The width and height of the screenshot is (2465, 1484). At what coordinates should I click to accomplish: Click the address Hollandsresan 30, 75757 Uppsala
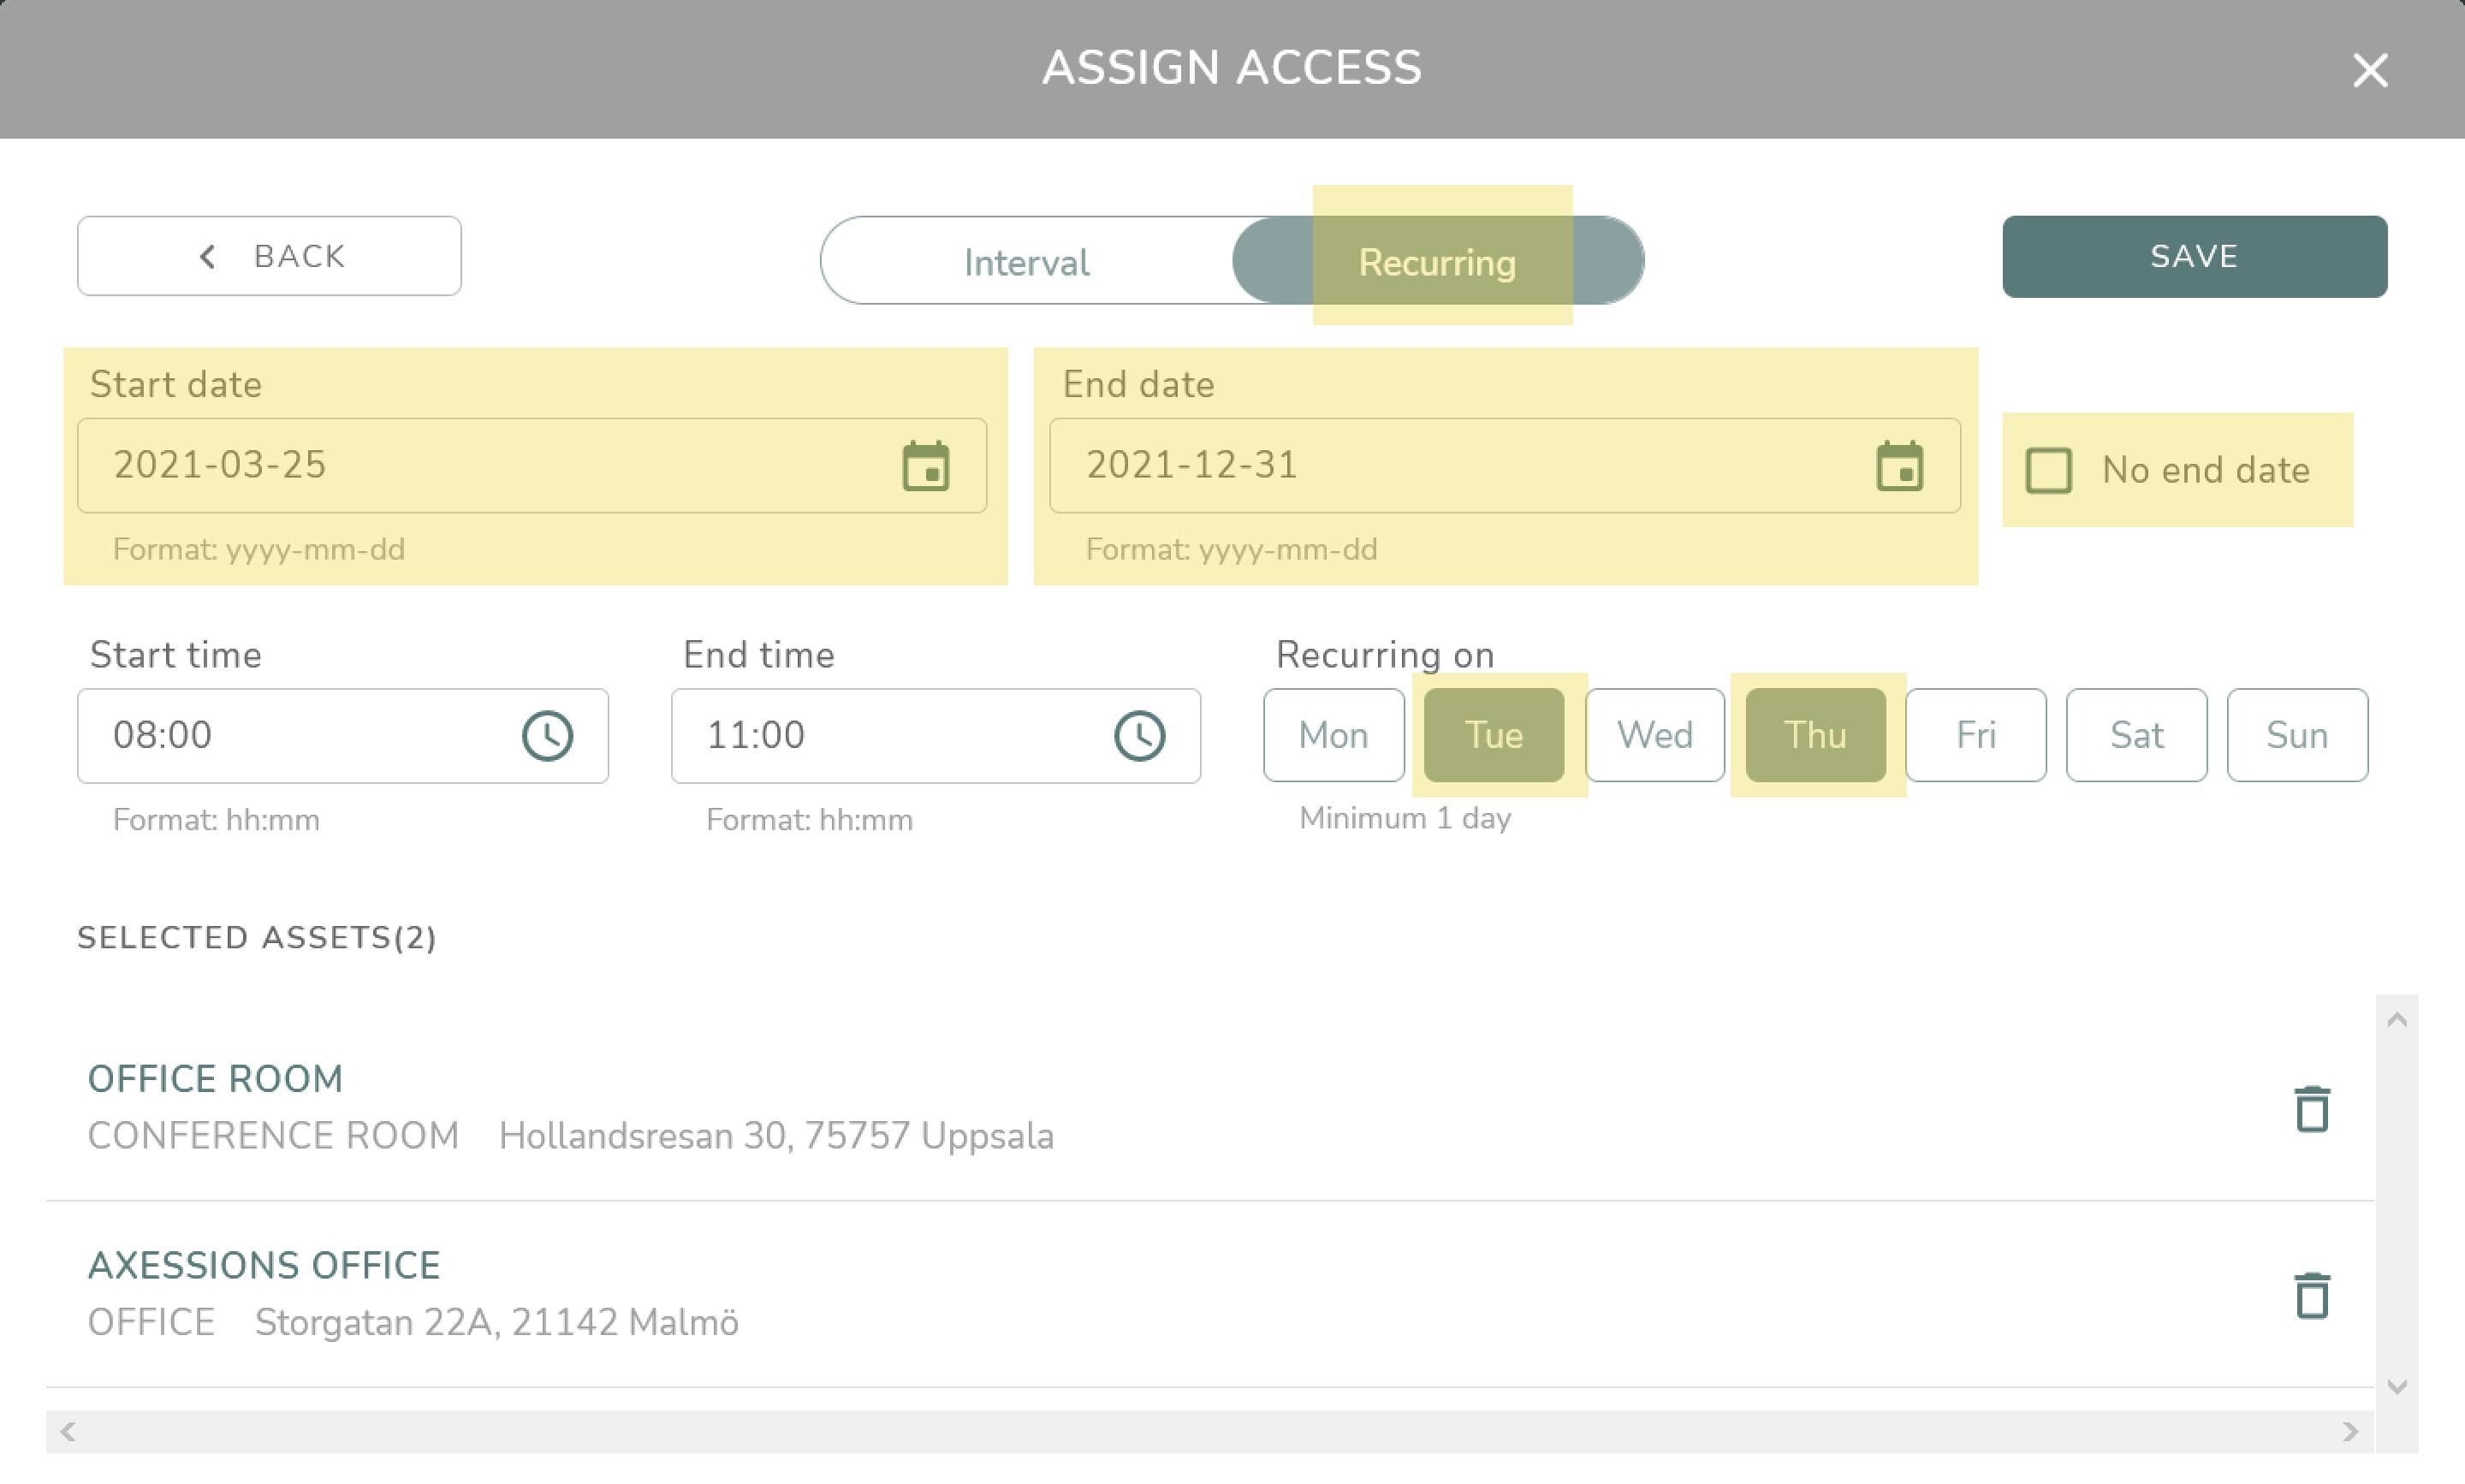click(x=776, y=1136)
